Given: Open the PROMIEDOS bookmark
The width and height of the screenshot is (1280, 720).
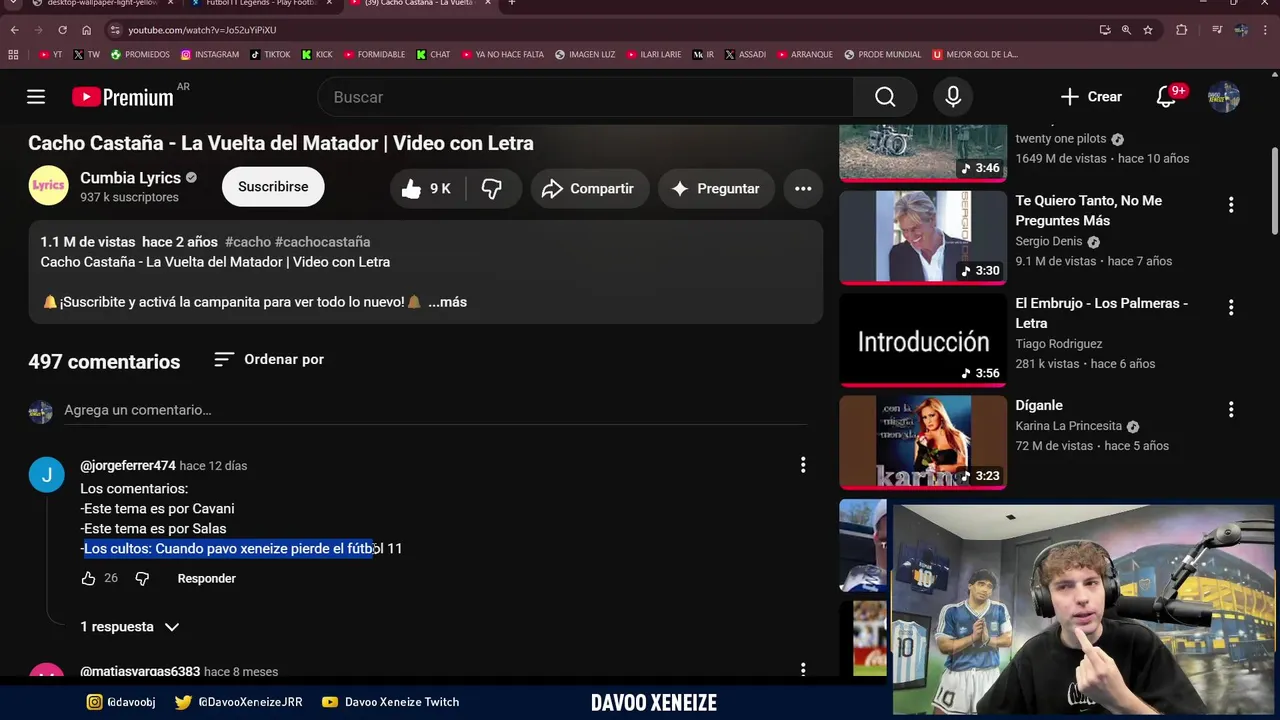Looking at the screenshot, I should (141, 55).
